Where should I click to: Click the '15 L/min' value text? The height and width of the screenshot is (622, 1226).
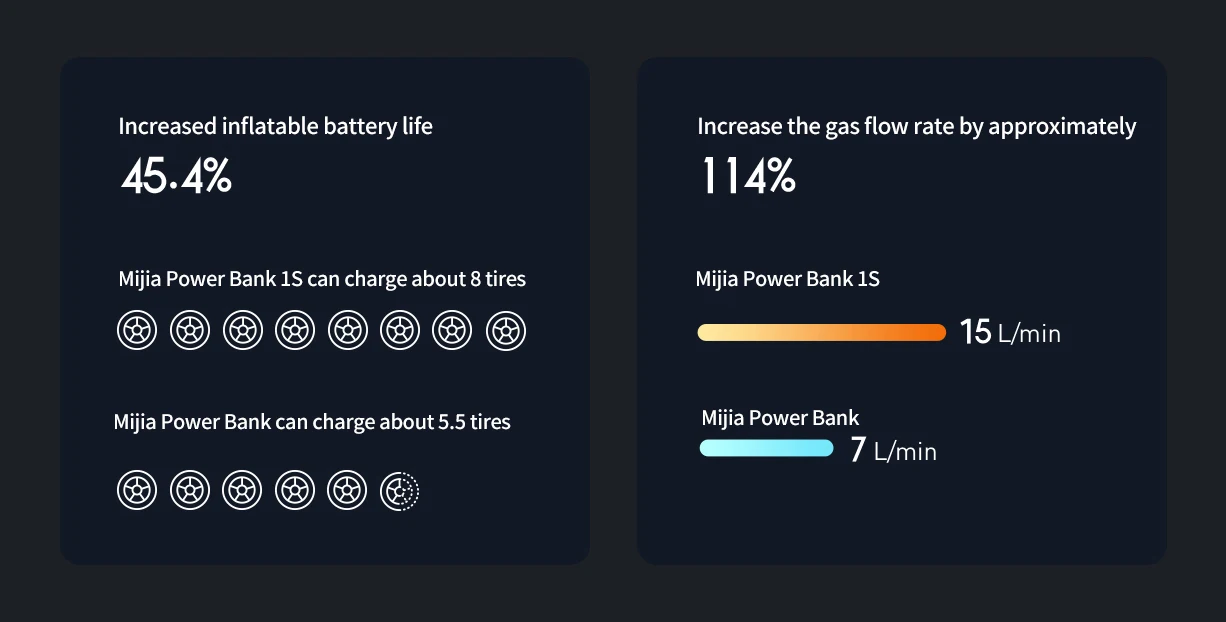(x=1010, y=332)
